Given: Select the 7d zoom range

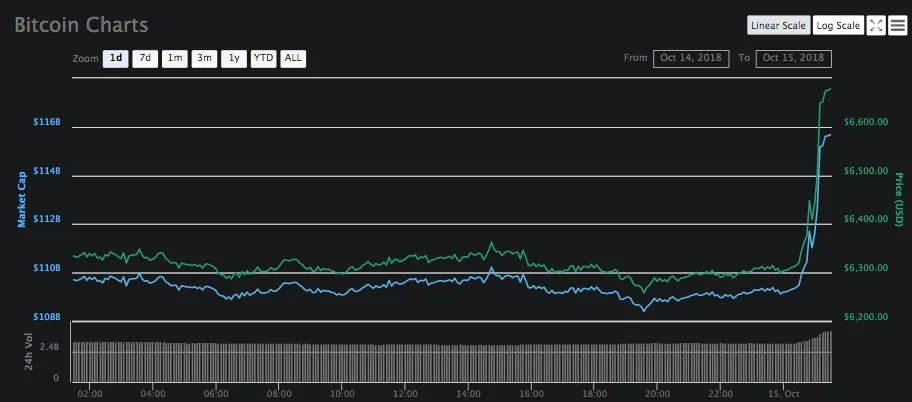Looking at the screenshot, I should tap(145, 58).
